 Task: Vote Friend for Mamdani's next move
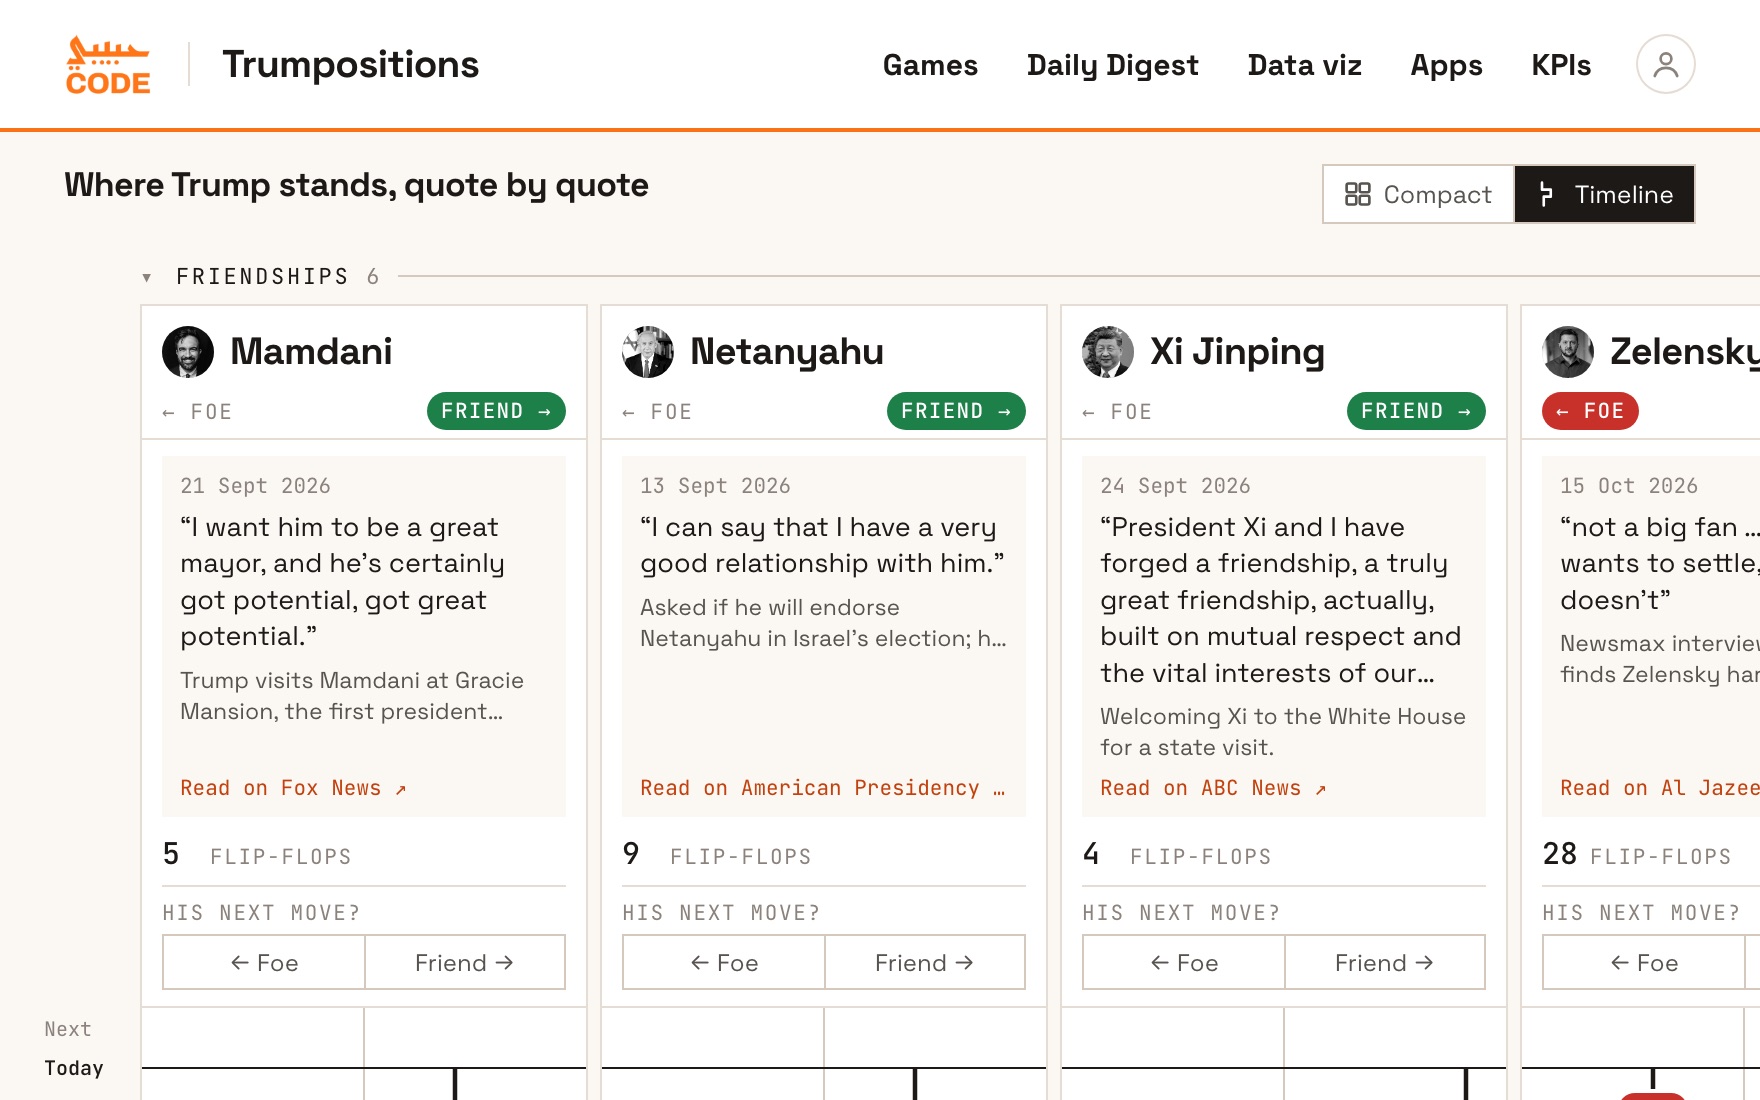point(465,962)
